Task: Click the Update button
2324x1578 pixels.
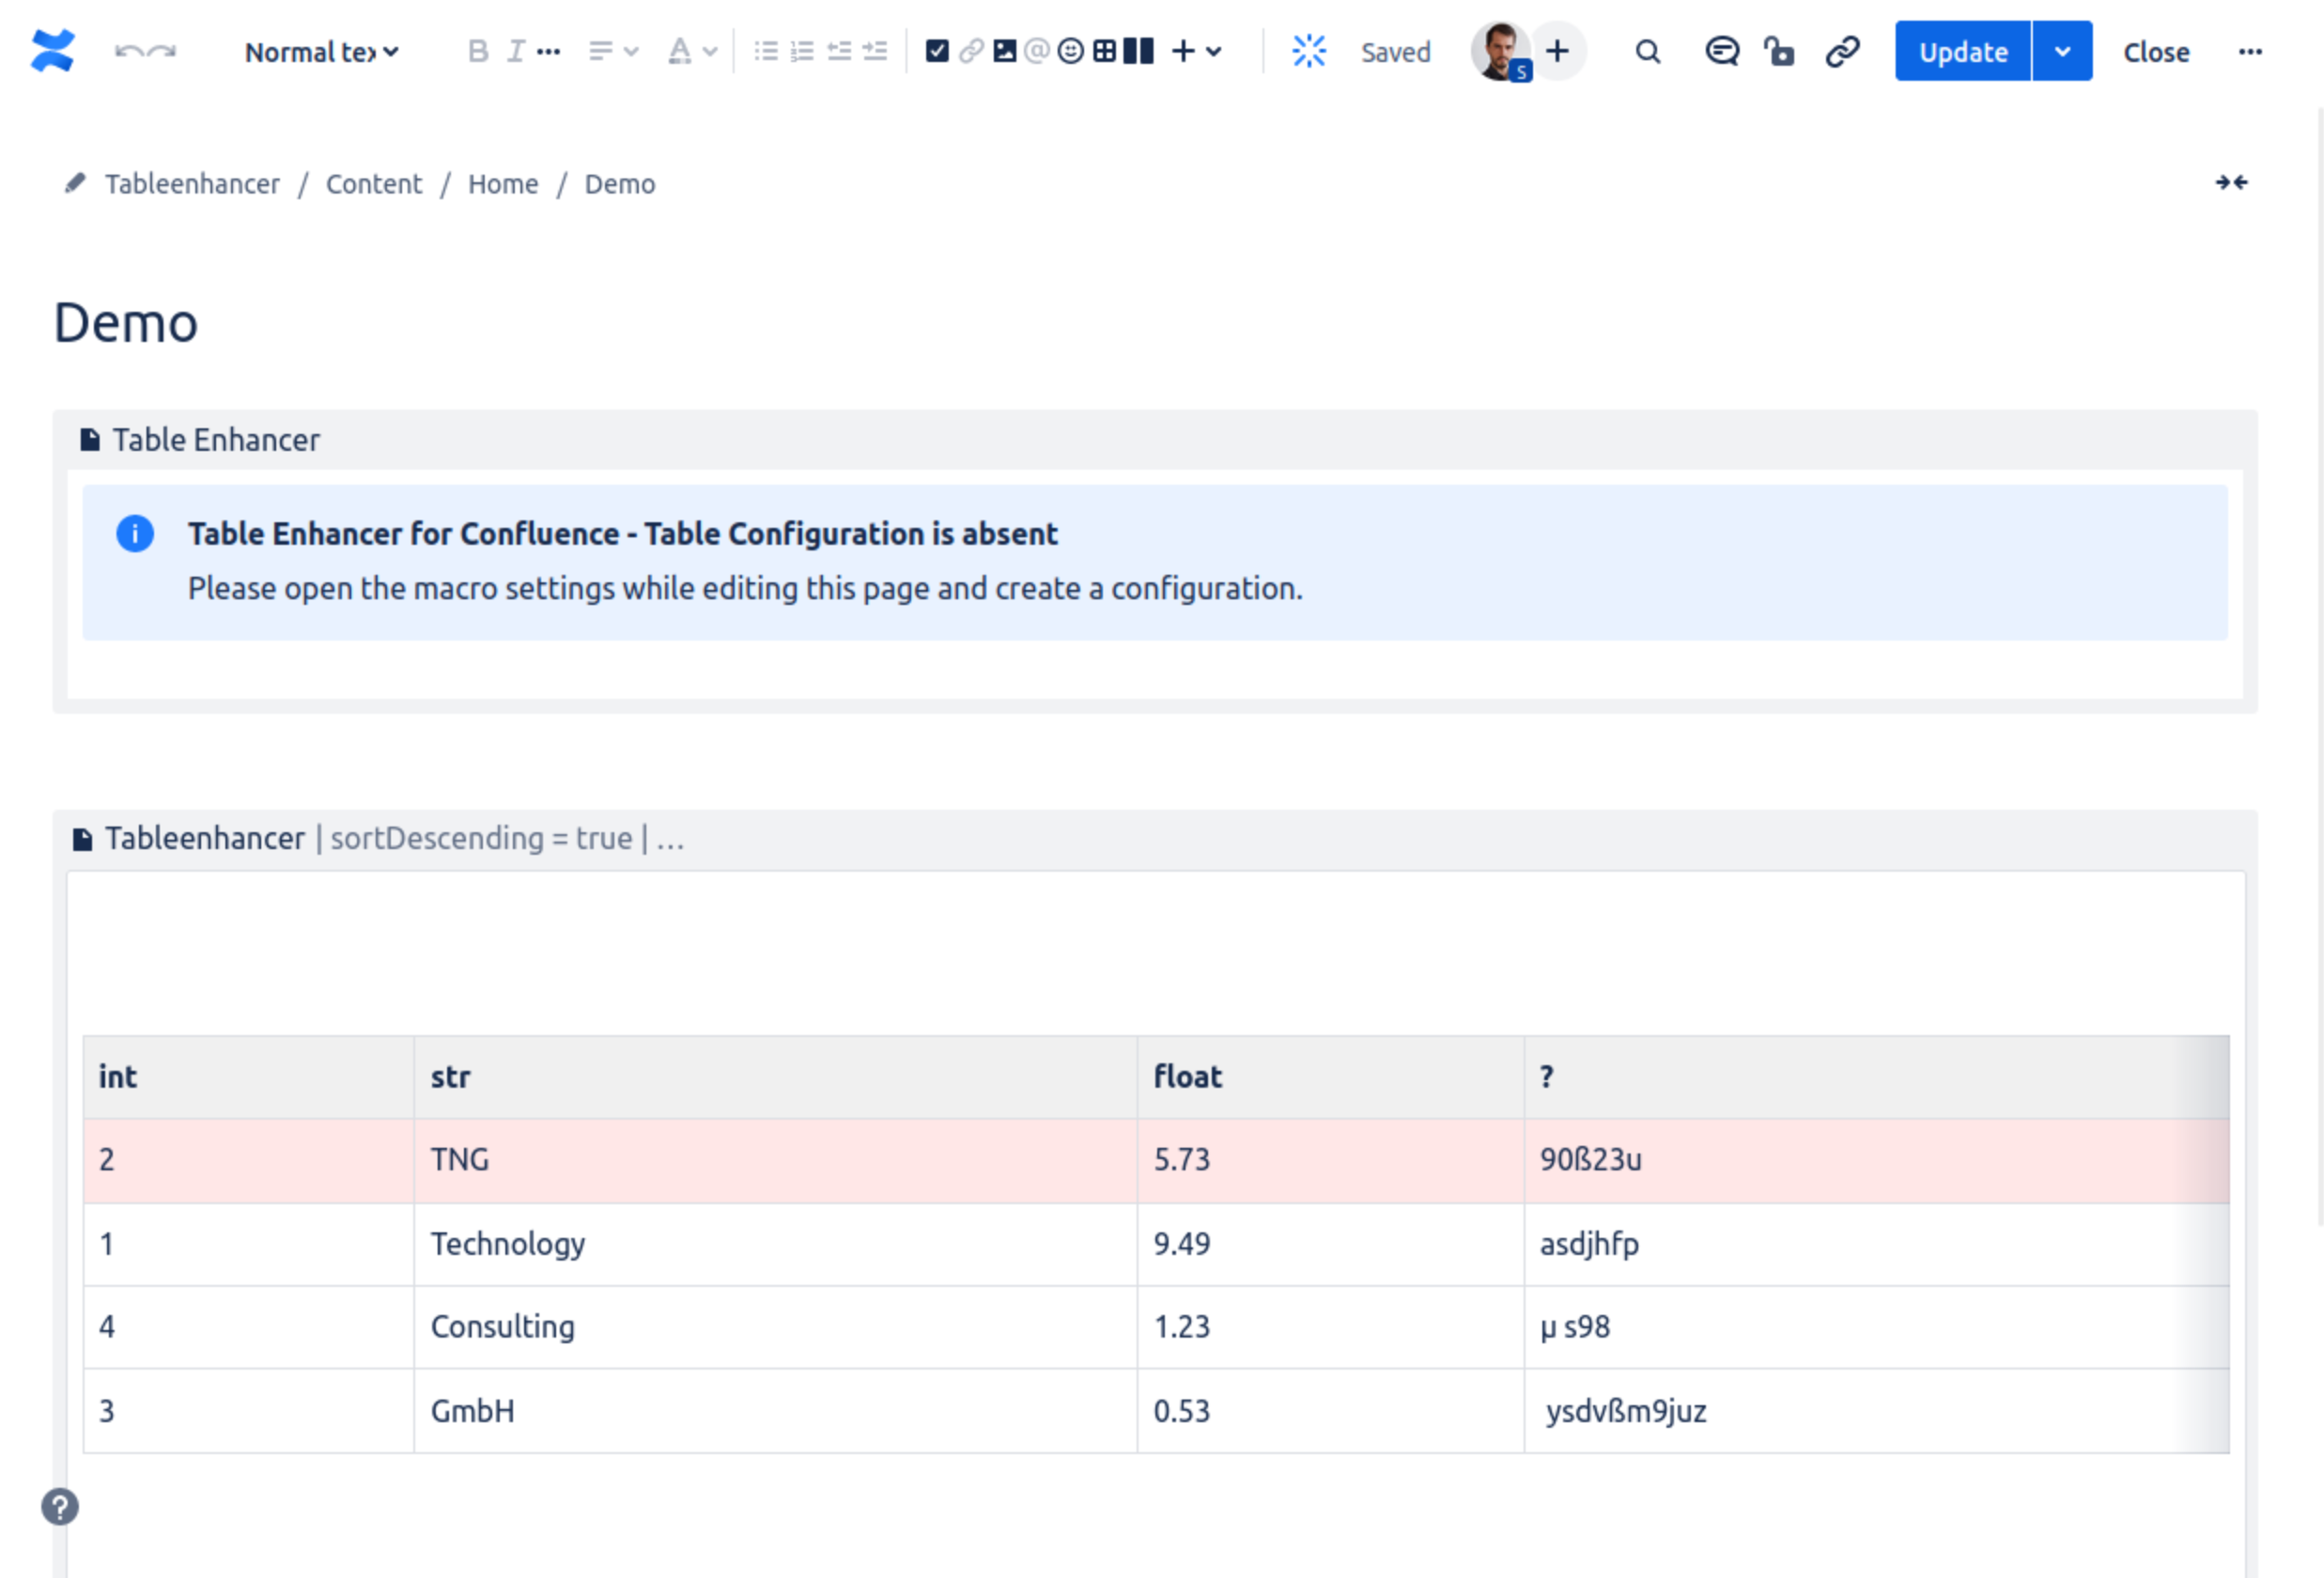Action: (x=1962, y=51)
